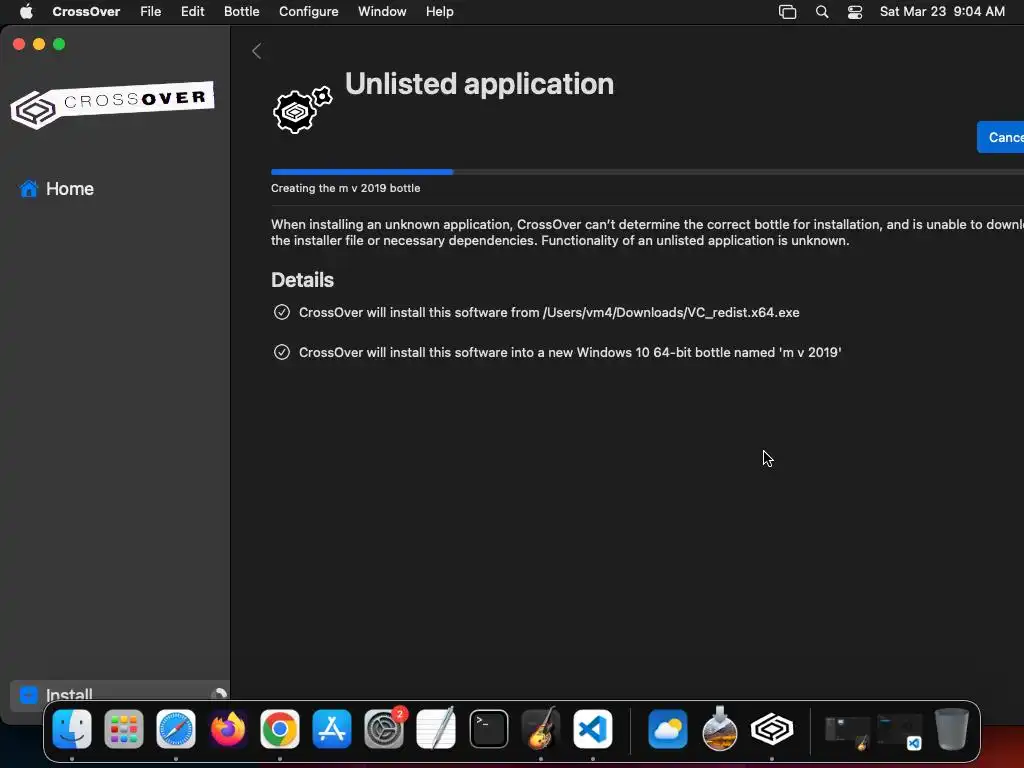Switch to CrossOver from the Dock
This screenshot has height=768, width=1024.
click(x=772, y=729)
